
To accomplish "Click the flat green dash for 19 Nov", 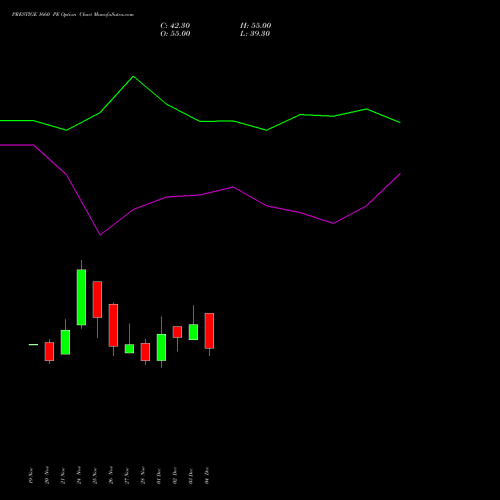I will (x=33, y=344).
